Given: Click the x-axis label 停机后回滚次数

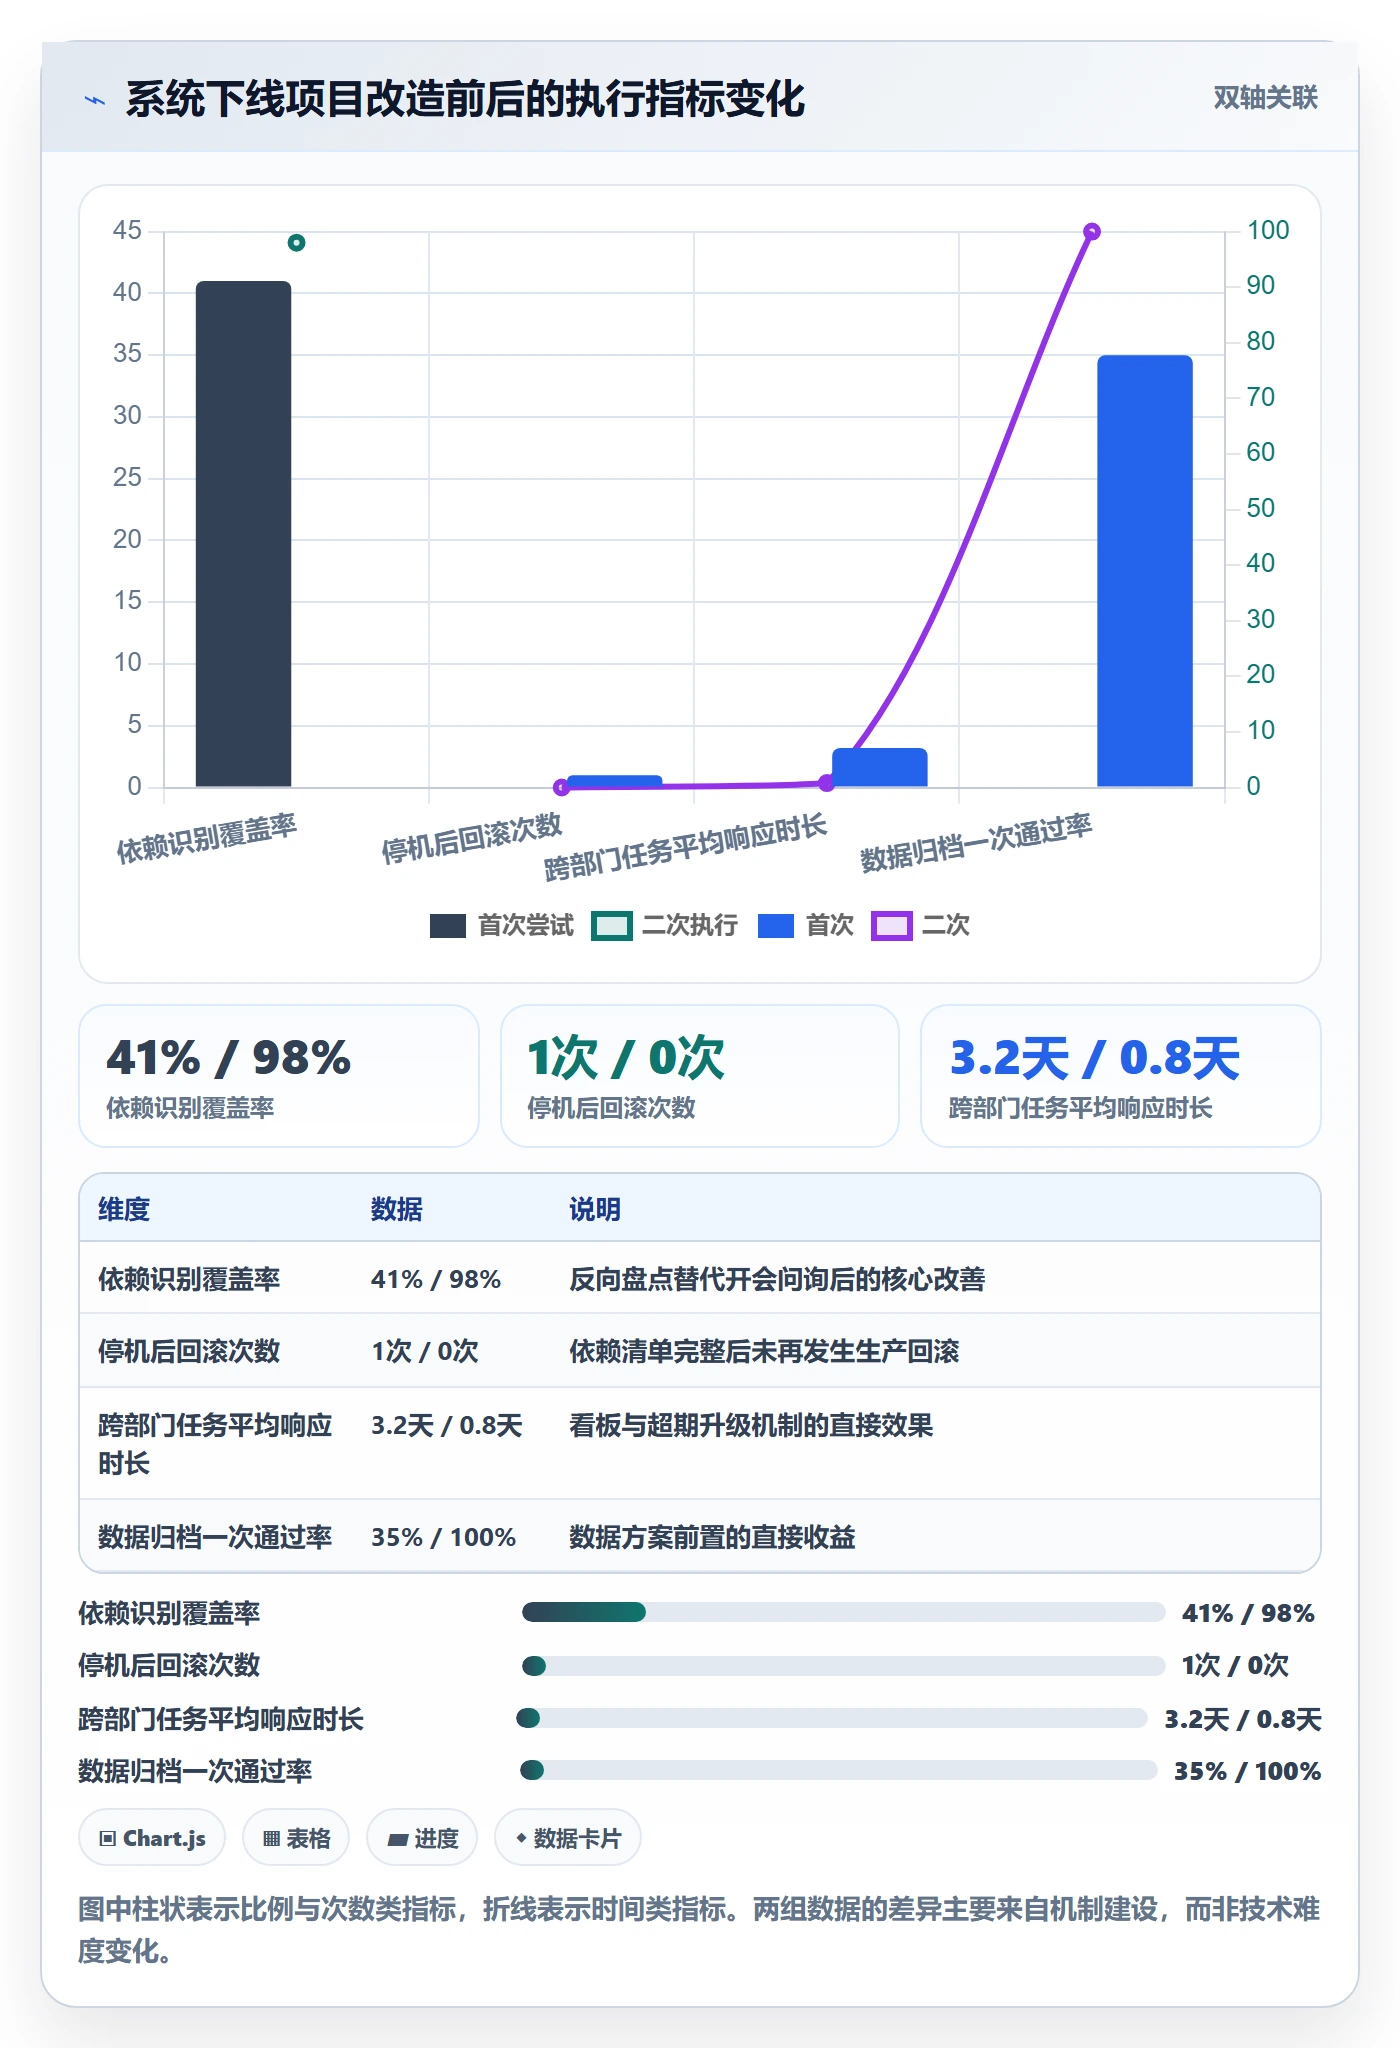Looking at the screenshot, I should (x=472, y=838).
